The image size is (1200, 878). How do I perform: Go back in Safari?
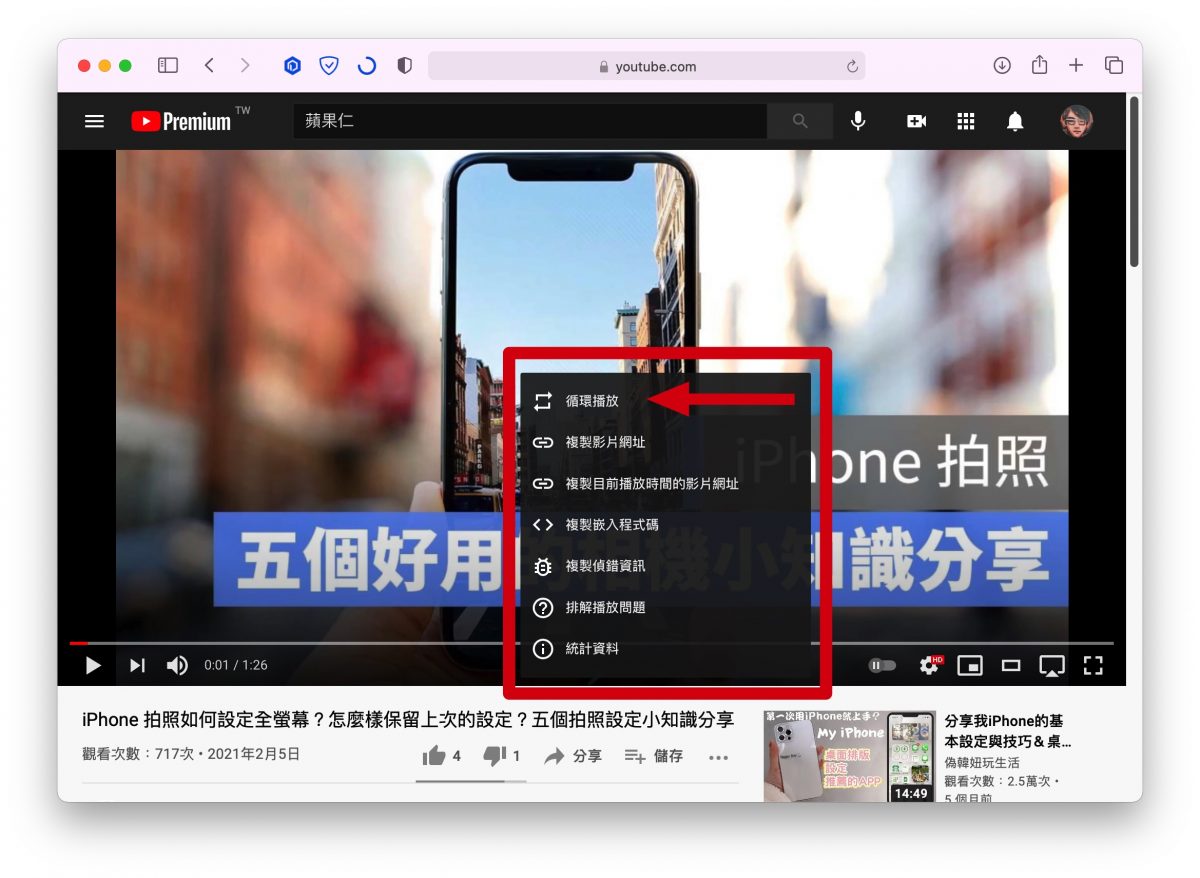(209, 65)
